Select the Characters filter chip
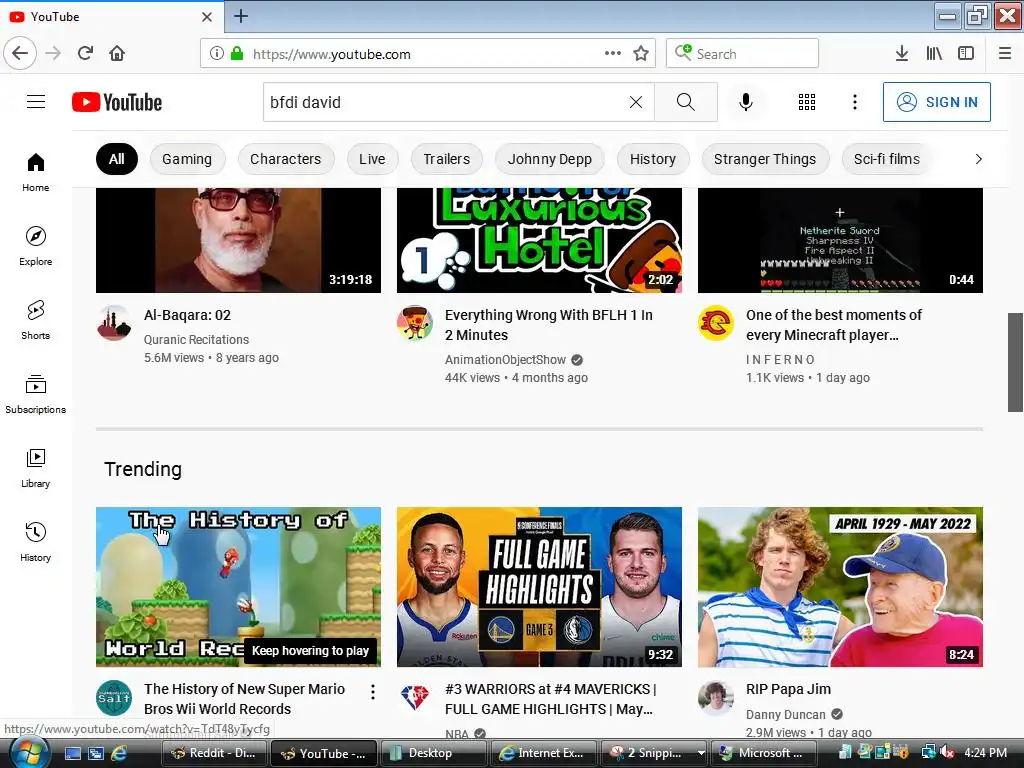1024x768 pixels. [285, 159]
